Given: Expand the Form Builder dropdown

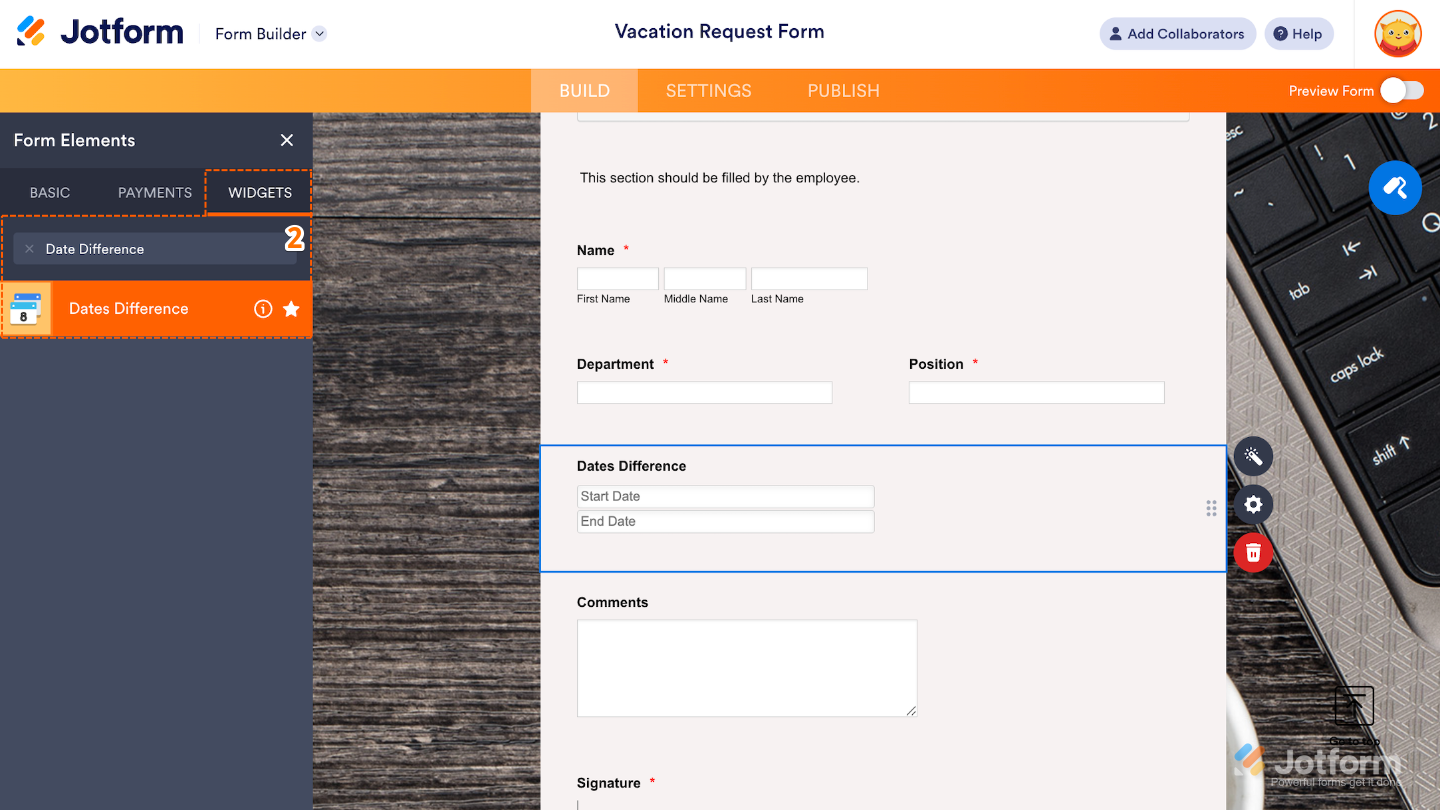Looking at the screenshot, I should point(270,33).
